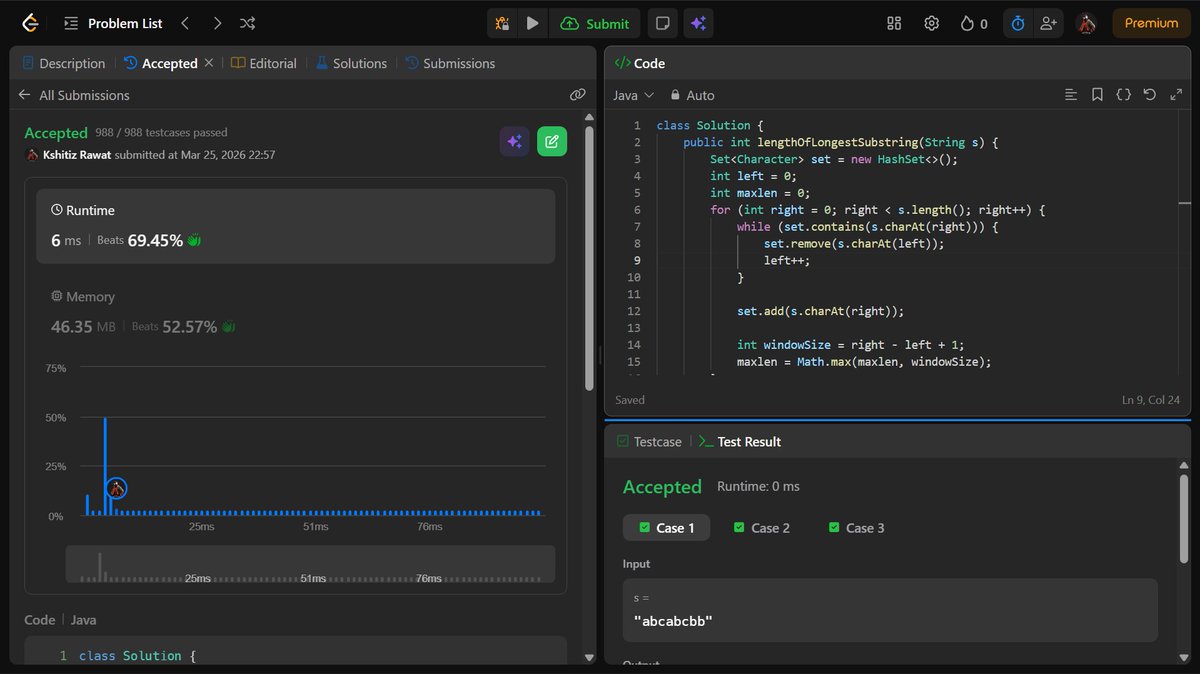Select the Runtime stats card
Image resolution: width=1200 pixels, height=674 pixels.
tap(295, 226)
